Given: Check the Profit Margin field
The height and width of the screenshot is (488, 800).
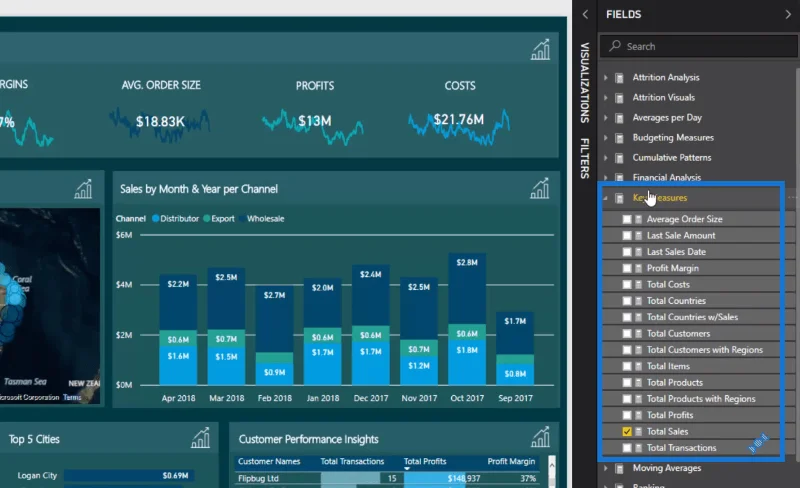Looking at the screenshot, I should pyautogui.click(x=627, y=268).
